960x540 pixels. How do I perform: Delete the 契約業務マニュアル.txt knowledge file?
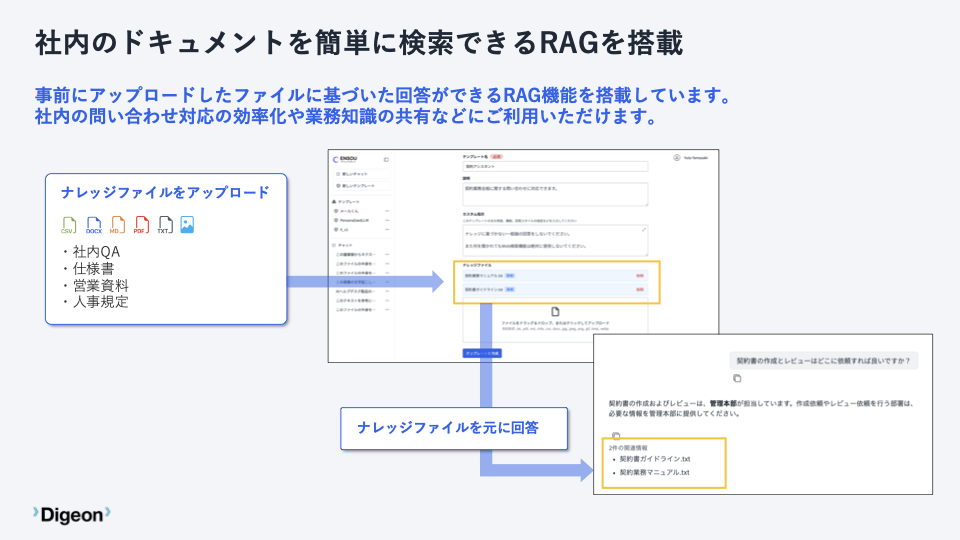point(639,276)
